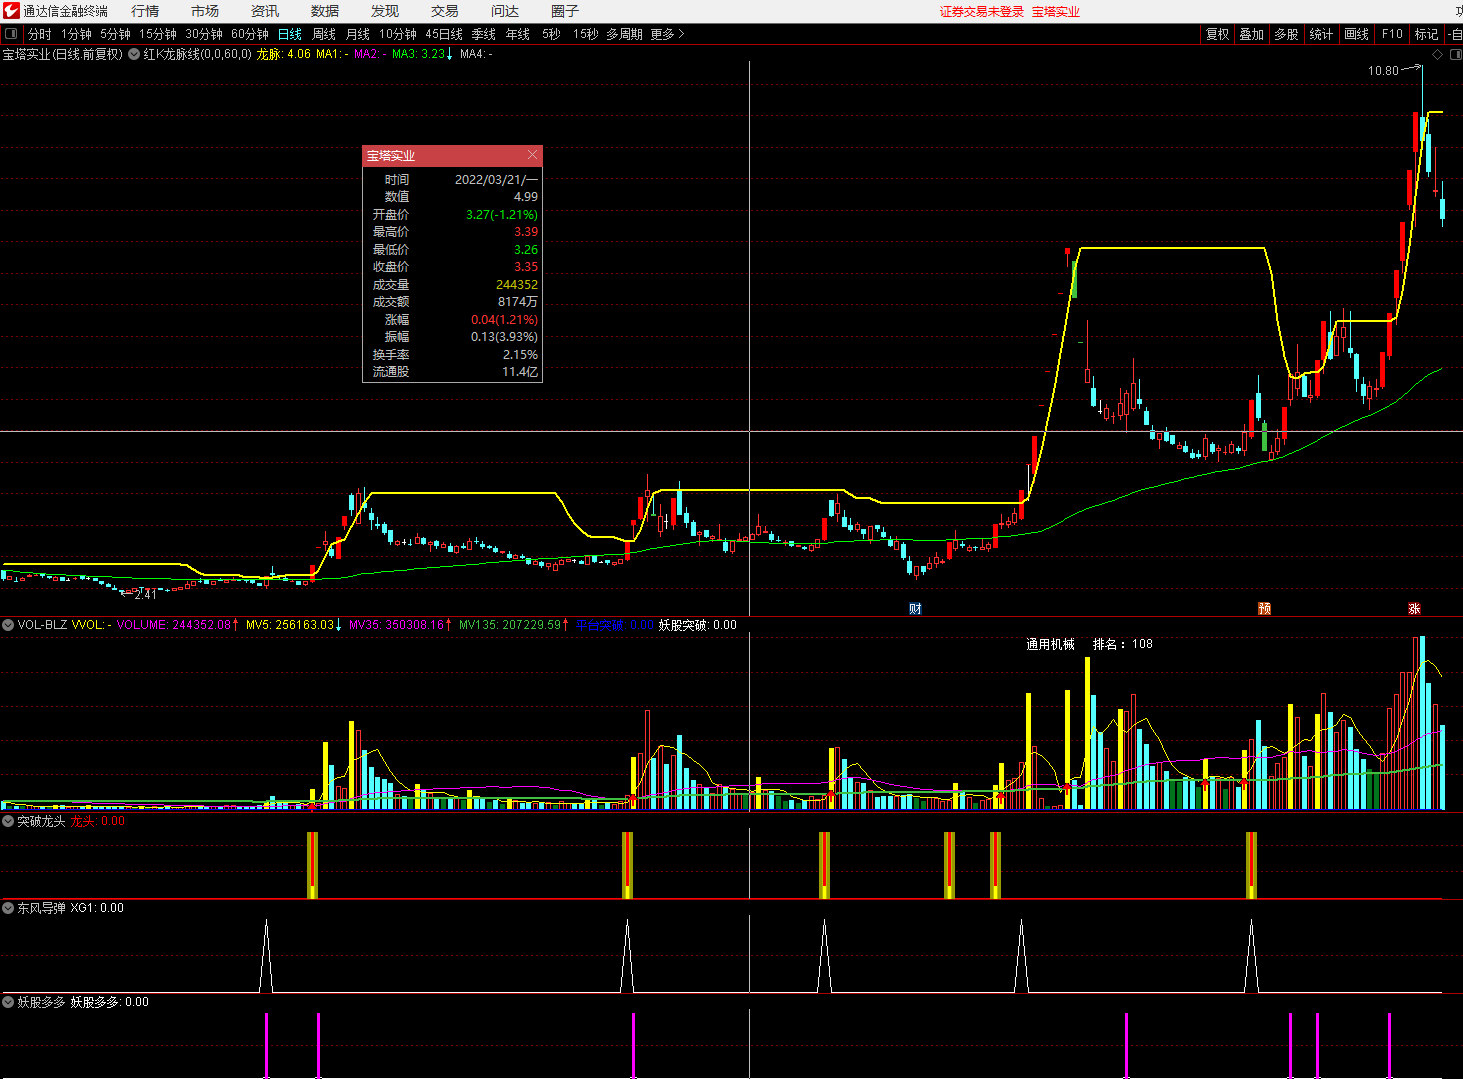Switch to the 10分钟 period
Screen dimensions: 1463x1079
(398, 34)
